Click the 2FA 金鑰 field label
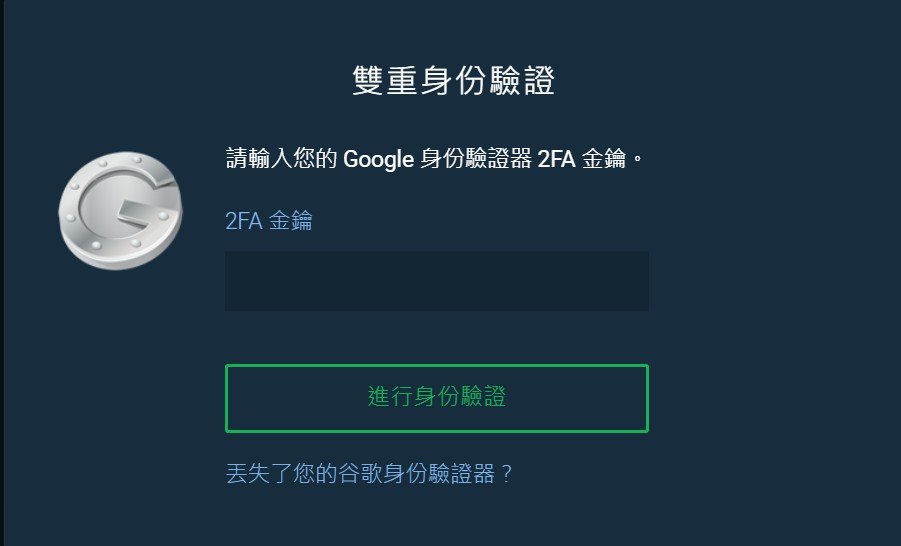The height and width of the screenshot is (546, 901). click(268, 221)
